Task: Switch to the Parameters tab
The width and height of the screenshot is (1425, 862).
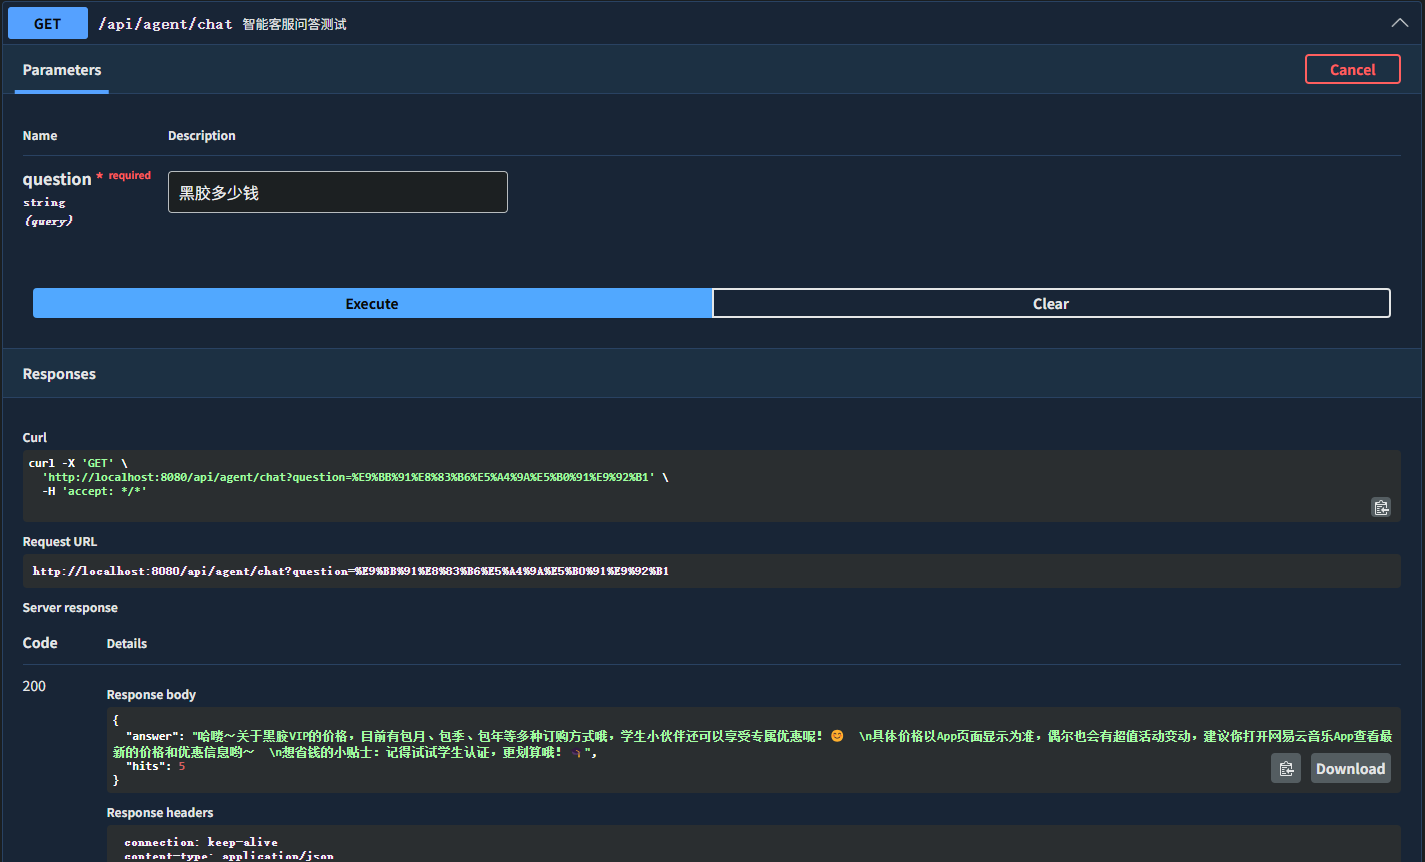Action: click(61, 70)
